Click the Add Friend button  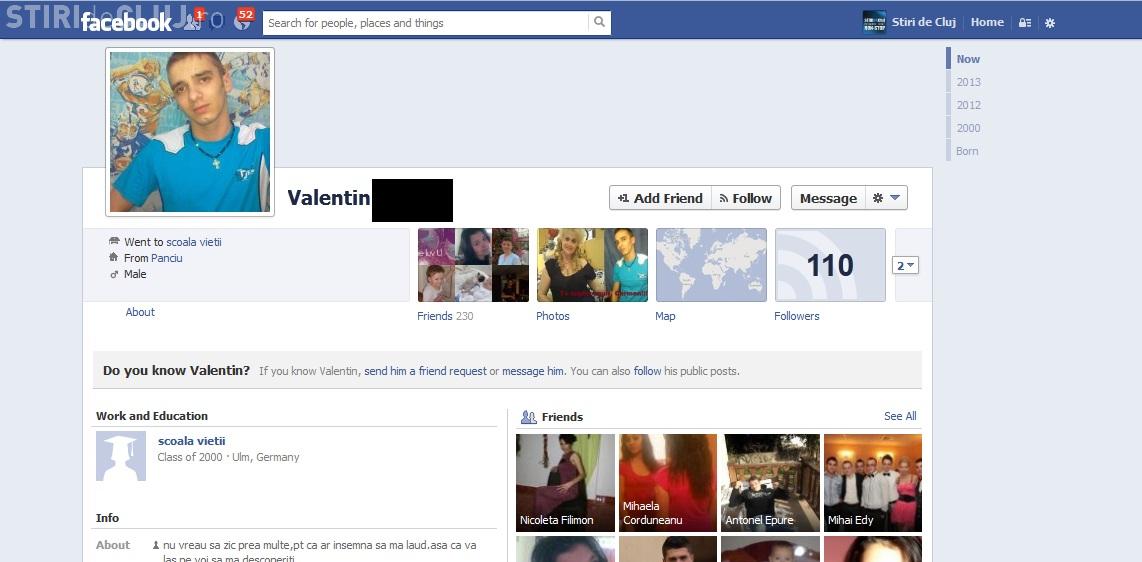click(x=660, y=198)
